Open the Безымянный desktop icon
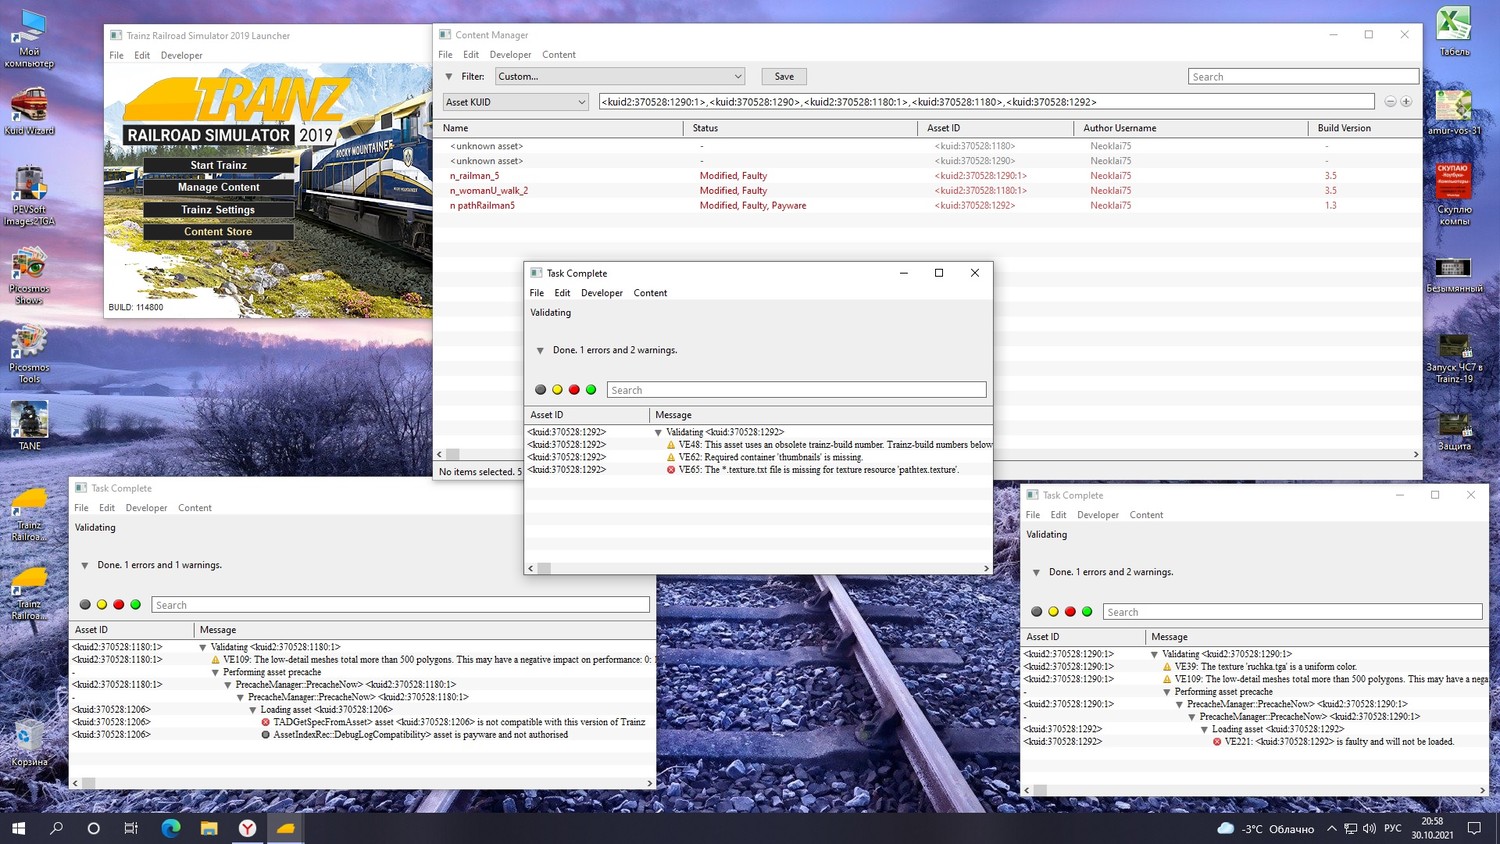The height and width of the screenshot is (844, 1500). pos(1454,275)
